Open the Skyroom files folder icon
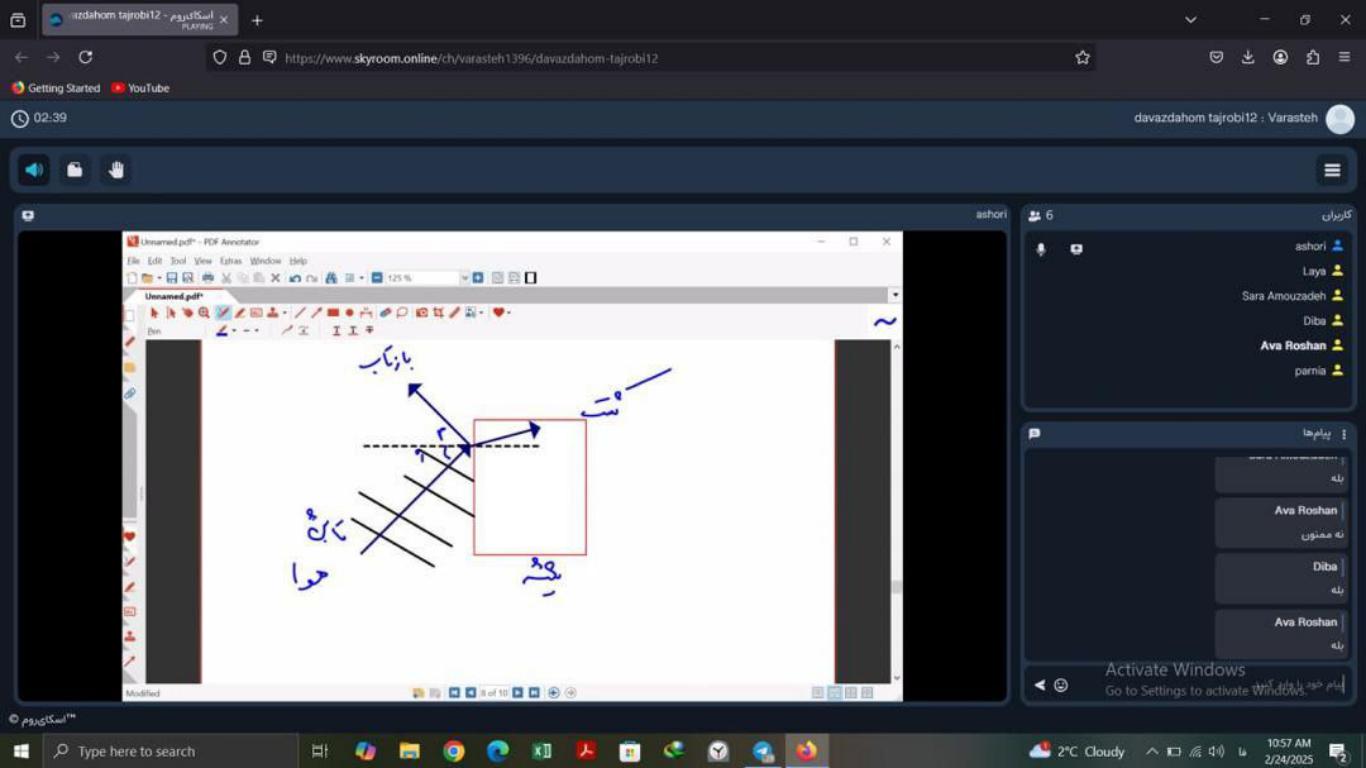 75,170
